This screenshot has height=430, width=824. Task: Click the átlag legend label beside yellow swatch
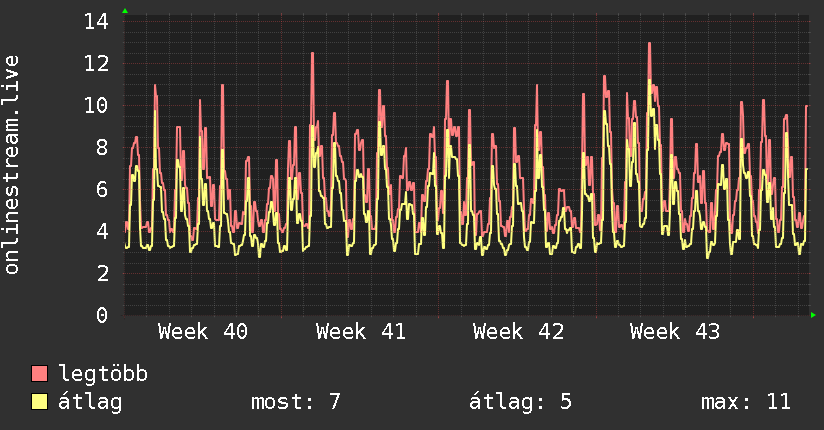point(90,403)
